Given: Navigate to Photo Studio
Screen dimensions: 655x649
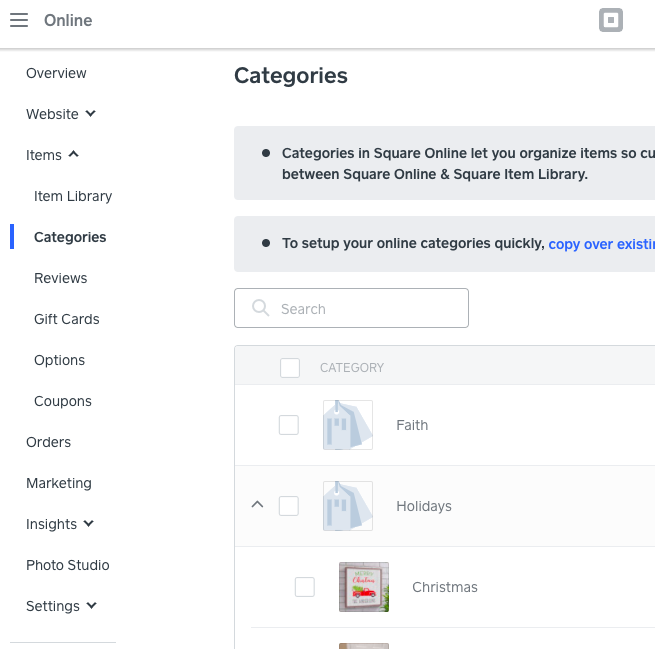Looking at the screenshot, I should (68, 565).
